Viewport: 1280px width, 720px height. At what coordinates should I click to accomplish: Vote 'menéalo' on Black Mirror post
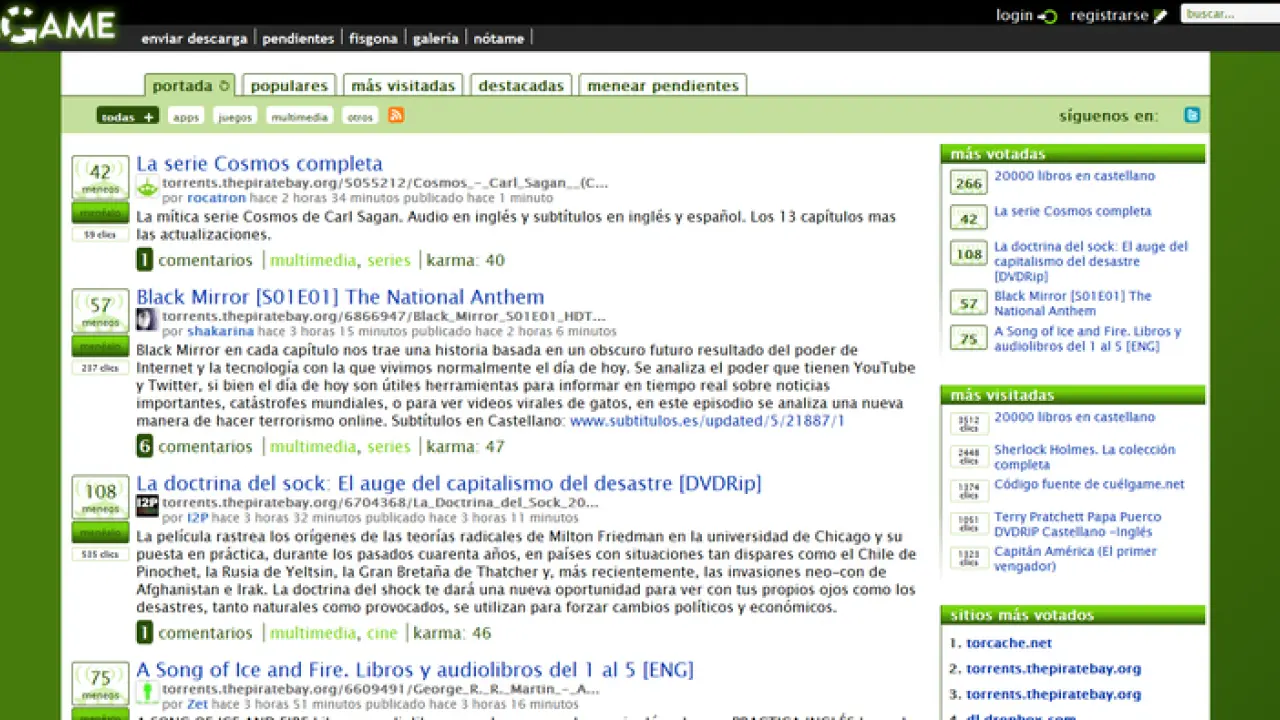(100, 346)
